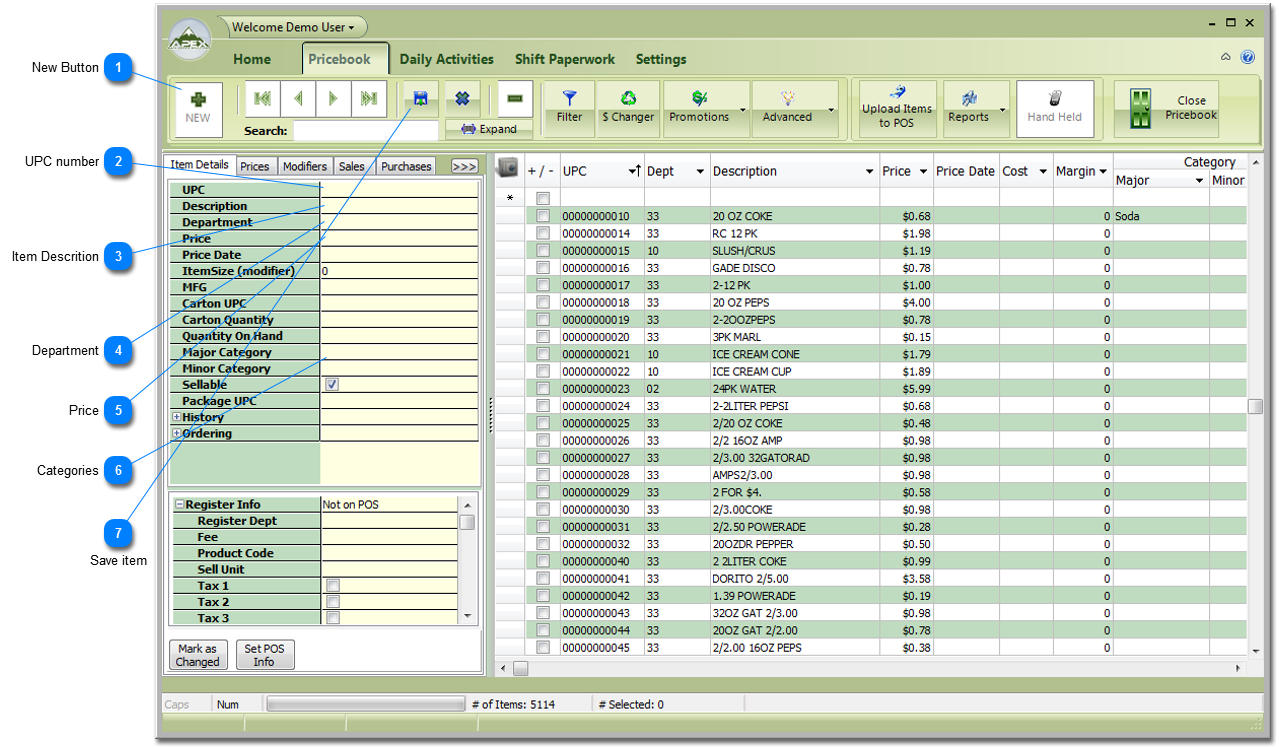1279x747 pixels.
Task: Open the Modifiers tab
Action: pyautogui.click(x=304, y=167)
